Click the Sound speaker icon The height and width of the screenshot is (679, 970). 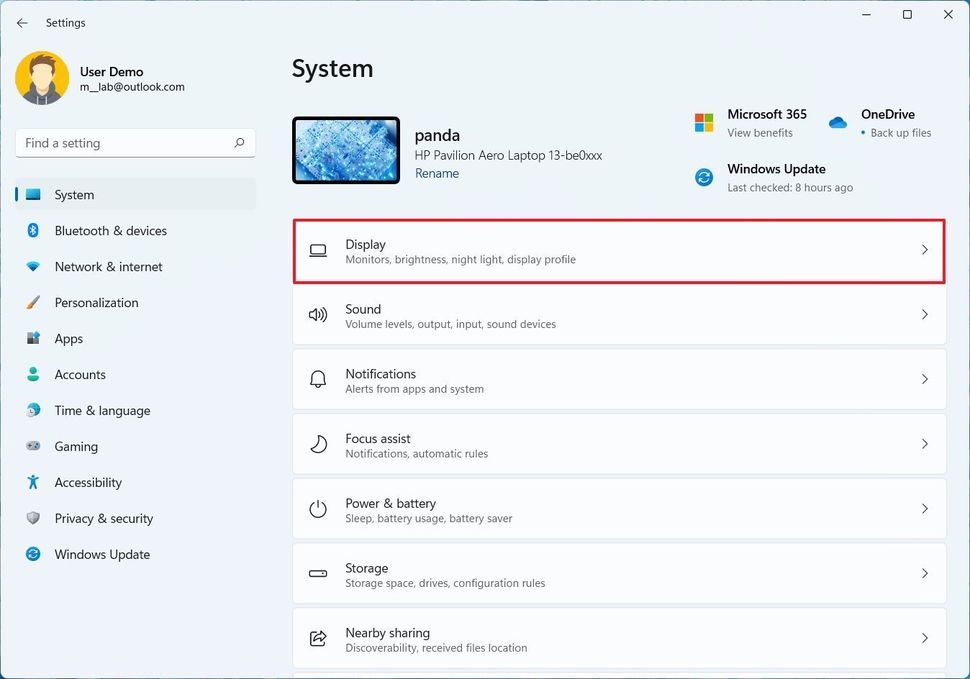(x=318, y=315)
